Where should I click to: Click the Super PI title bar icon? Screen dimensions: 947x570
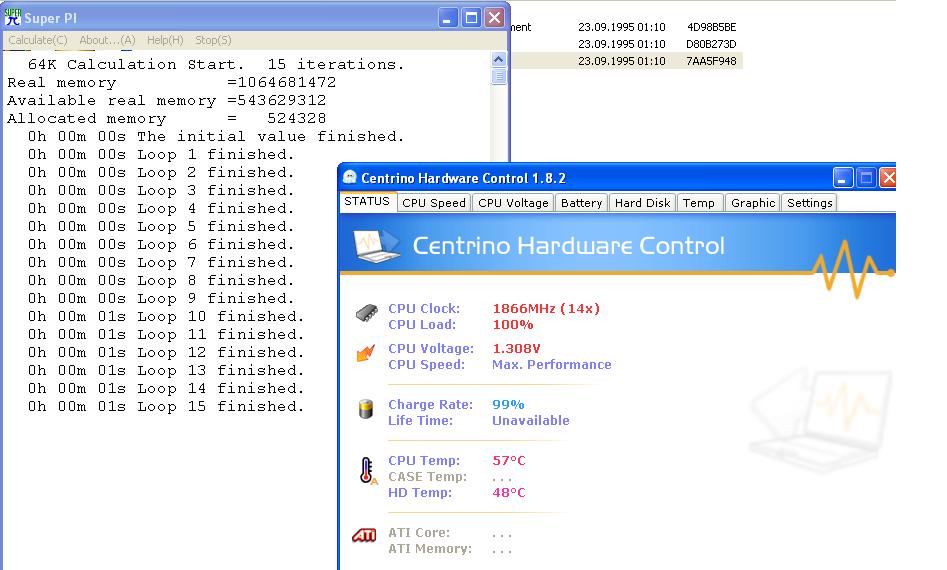[13, 17]
